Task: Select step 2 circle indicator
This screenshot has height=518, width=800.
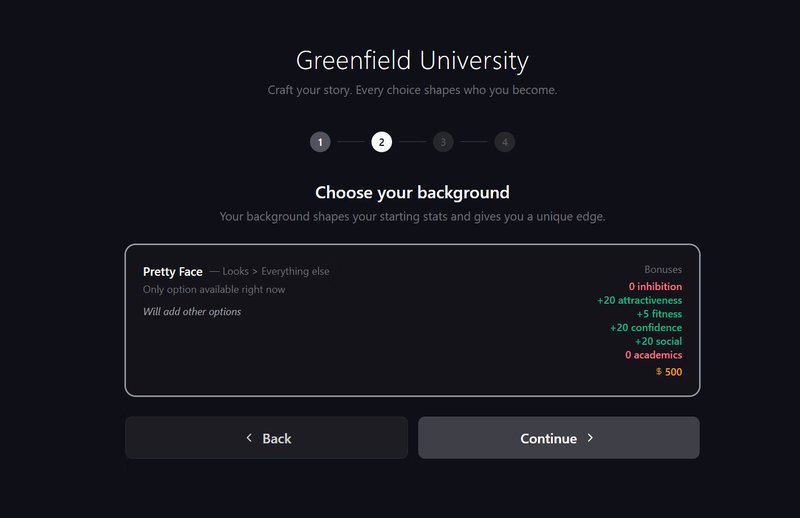Action: point(382,142)
